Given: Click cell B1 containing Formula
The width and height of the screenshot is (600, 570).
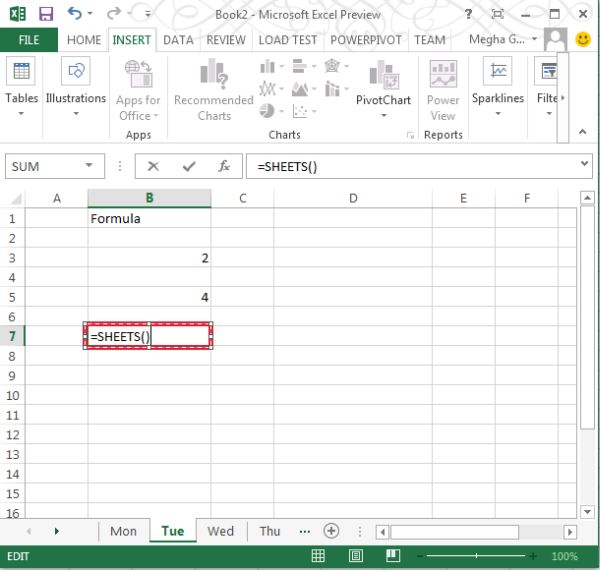Looking at the screenshot, I should 149,218.
